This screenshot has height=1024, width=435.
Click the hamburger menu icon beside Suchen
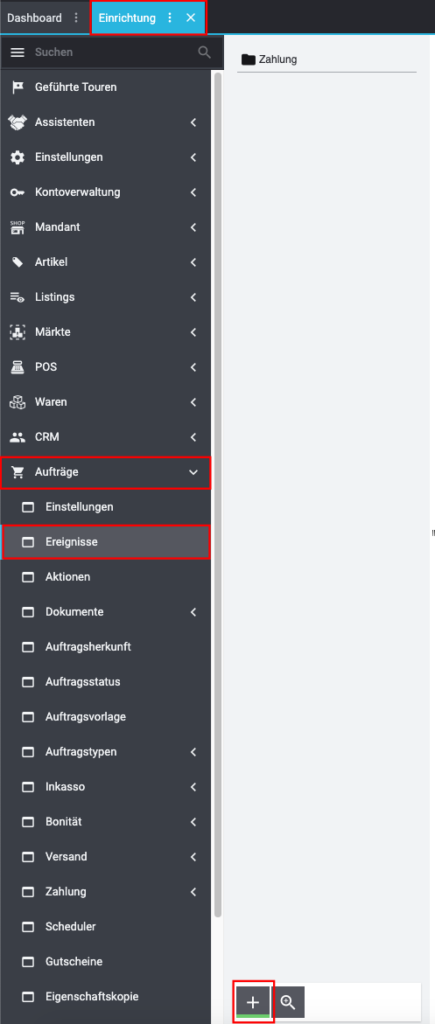17,52
